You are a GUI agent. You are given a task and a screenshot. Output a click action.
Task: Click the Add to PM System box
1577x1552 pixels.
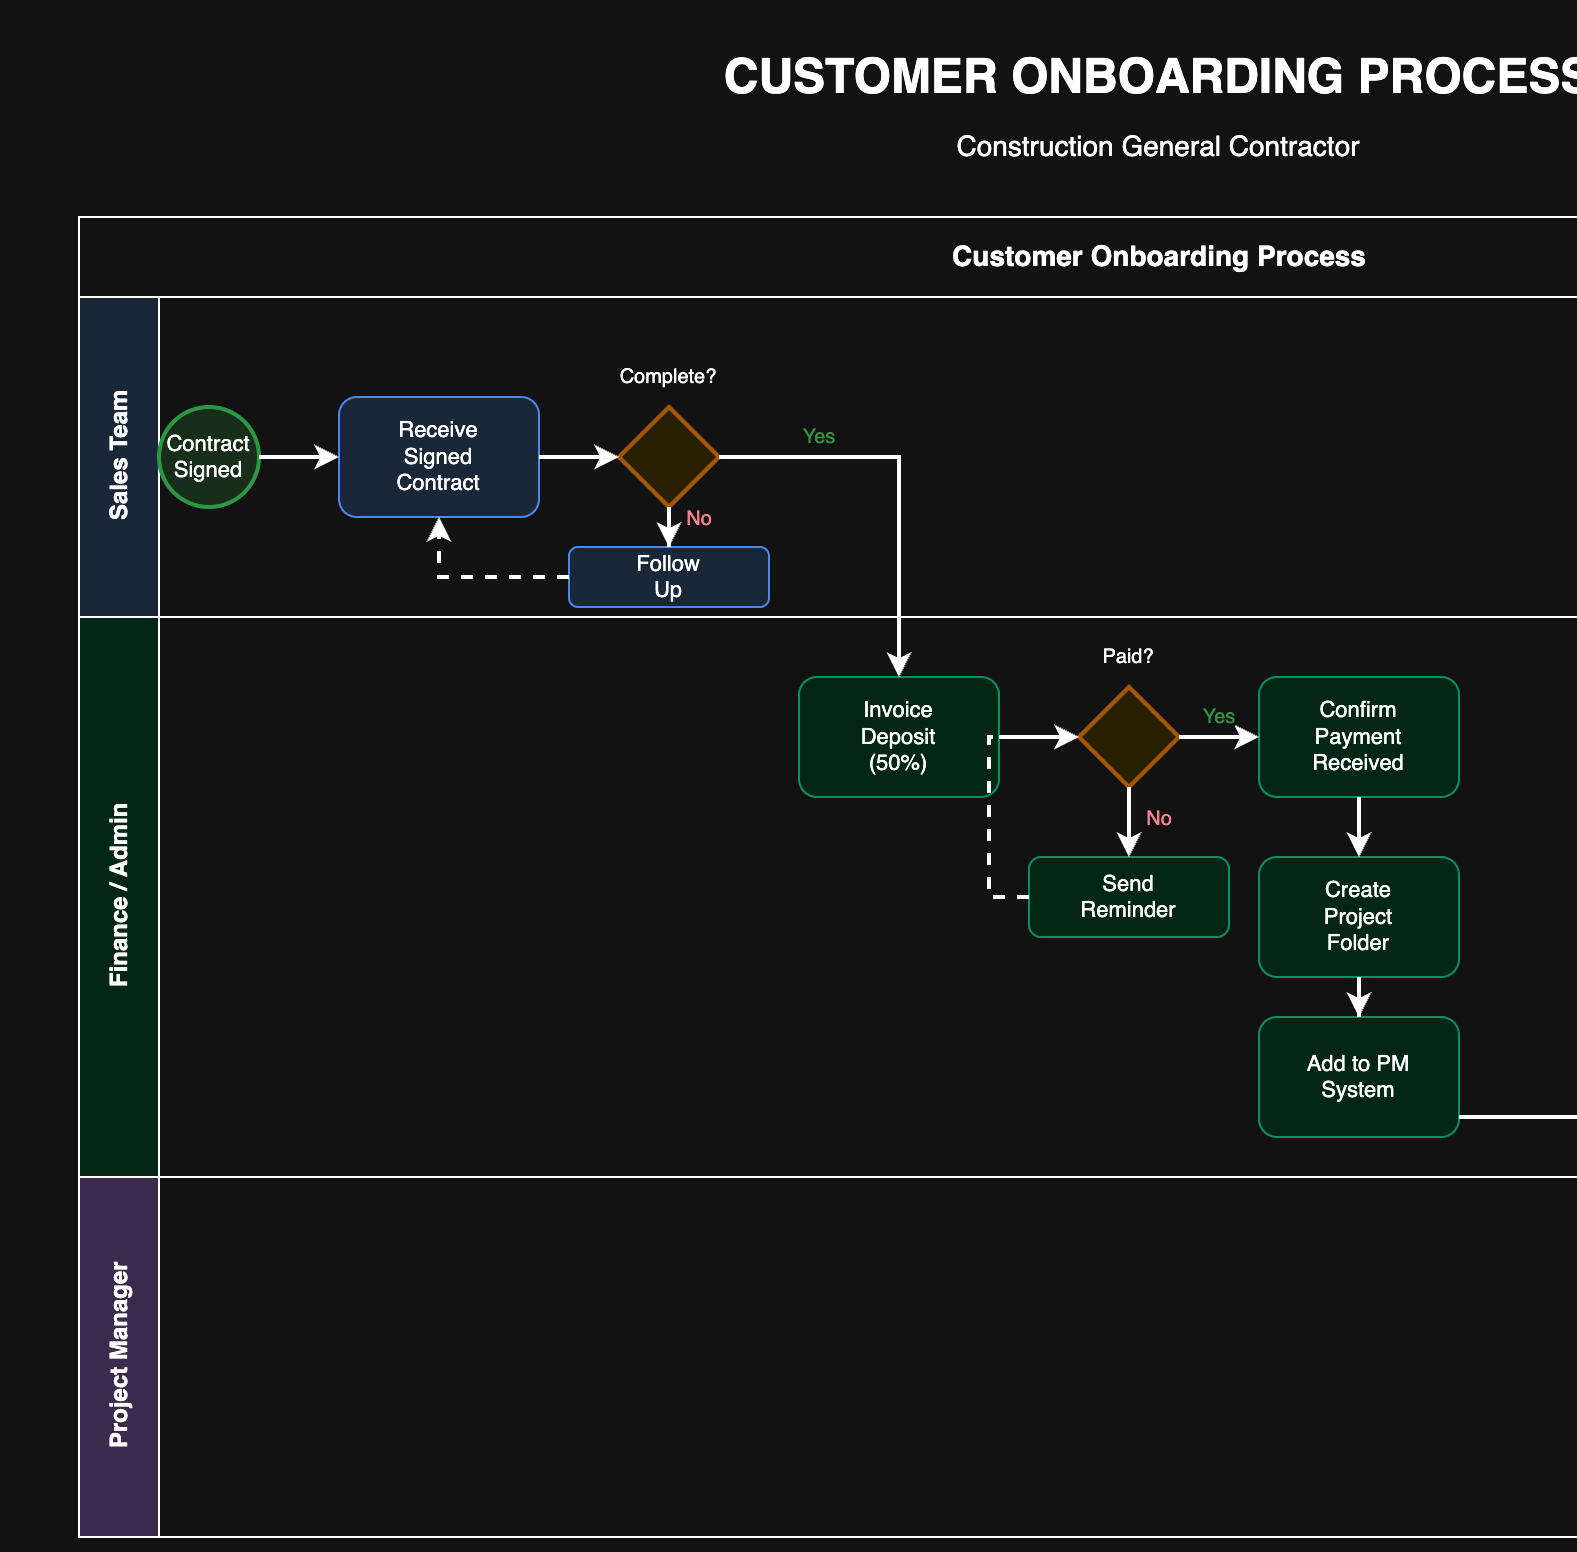click(1358, 1077)
